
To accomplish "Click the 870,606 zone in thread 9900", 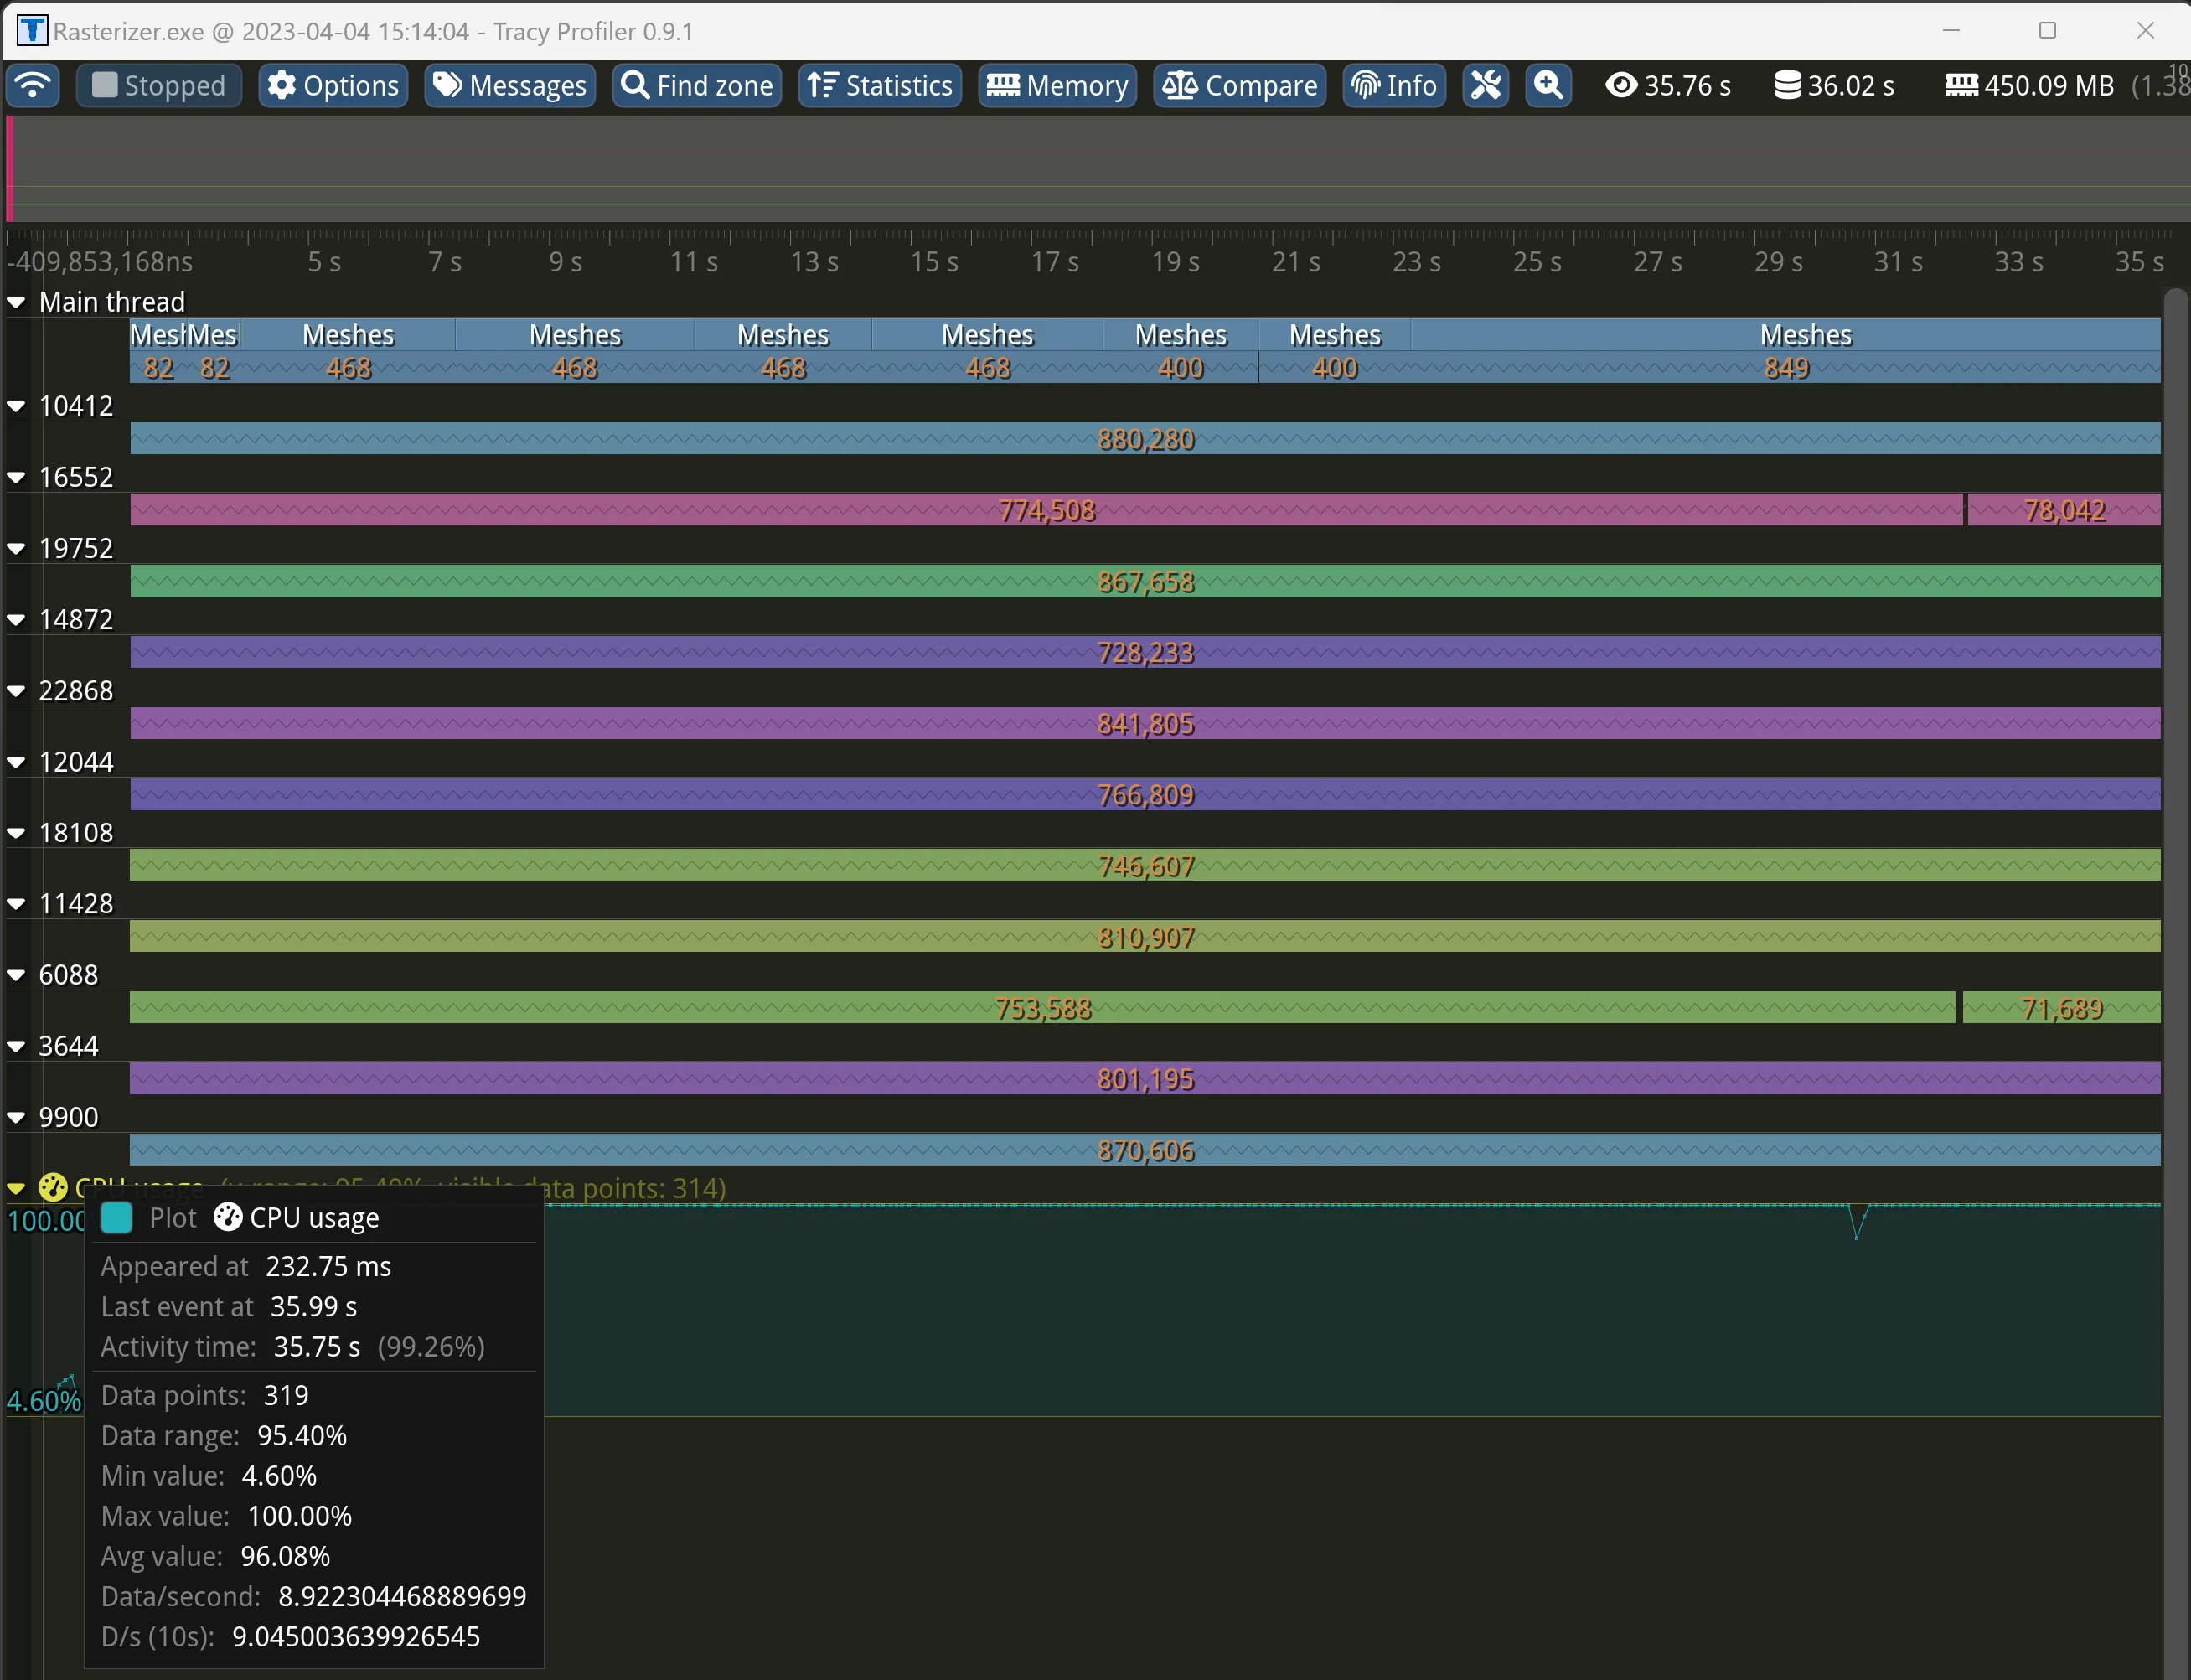I will (1145, 1150).
